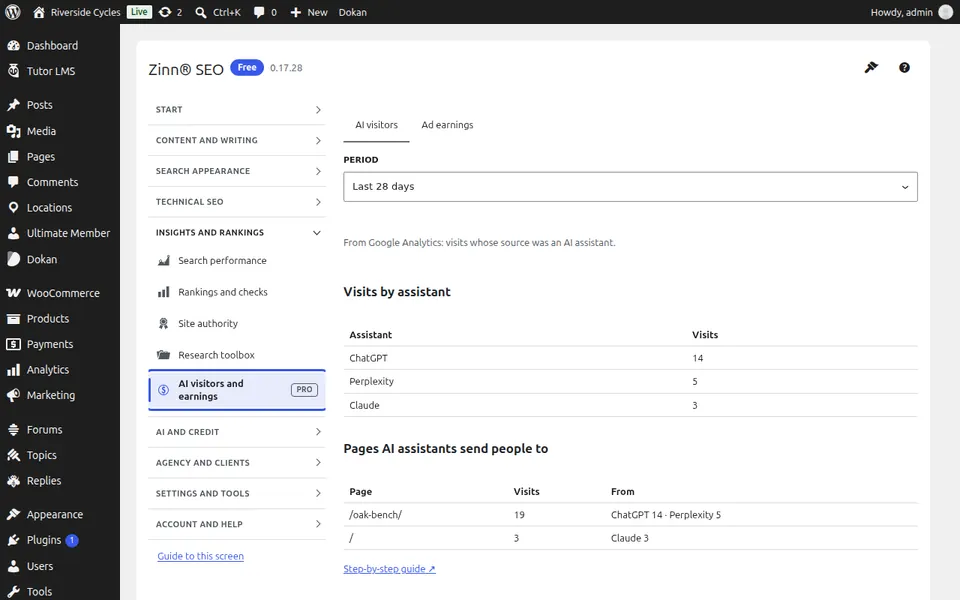Click the Perplexity assistant row
This screenshot has width=960, height=600.
coord(630,381)
